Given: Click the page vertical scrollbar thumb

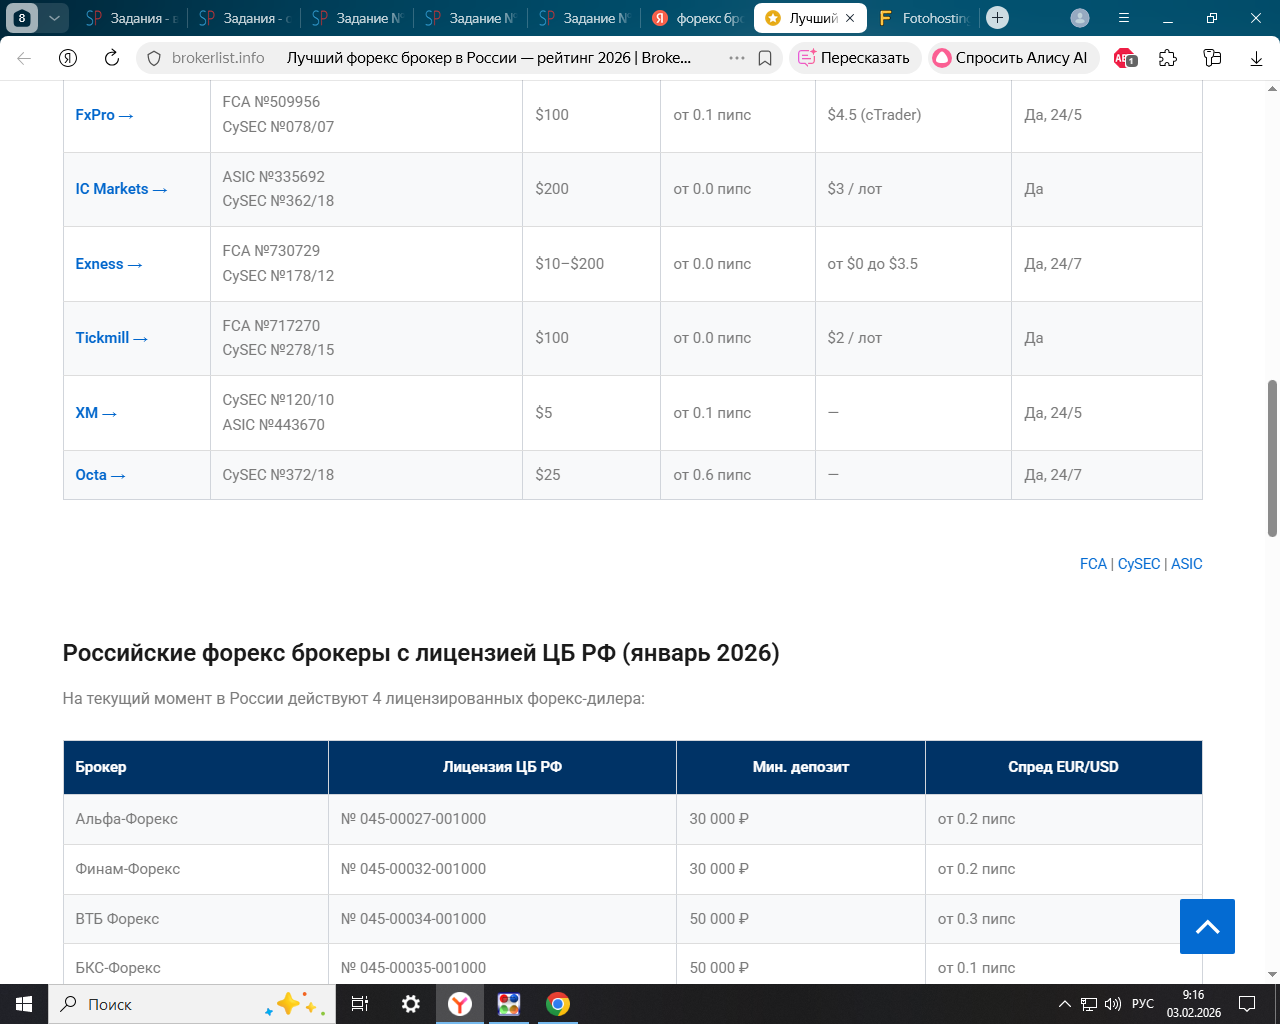Looking at the screenshot, I should pos(1272,458).
